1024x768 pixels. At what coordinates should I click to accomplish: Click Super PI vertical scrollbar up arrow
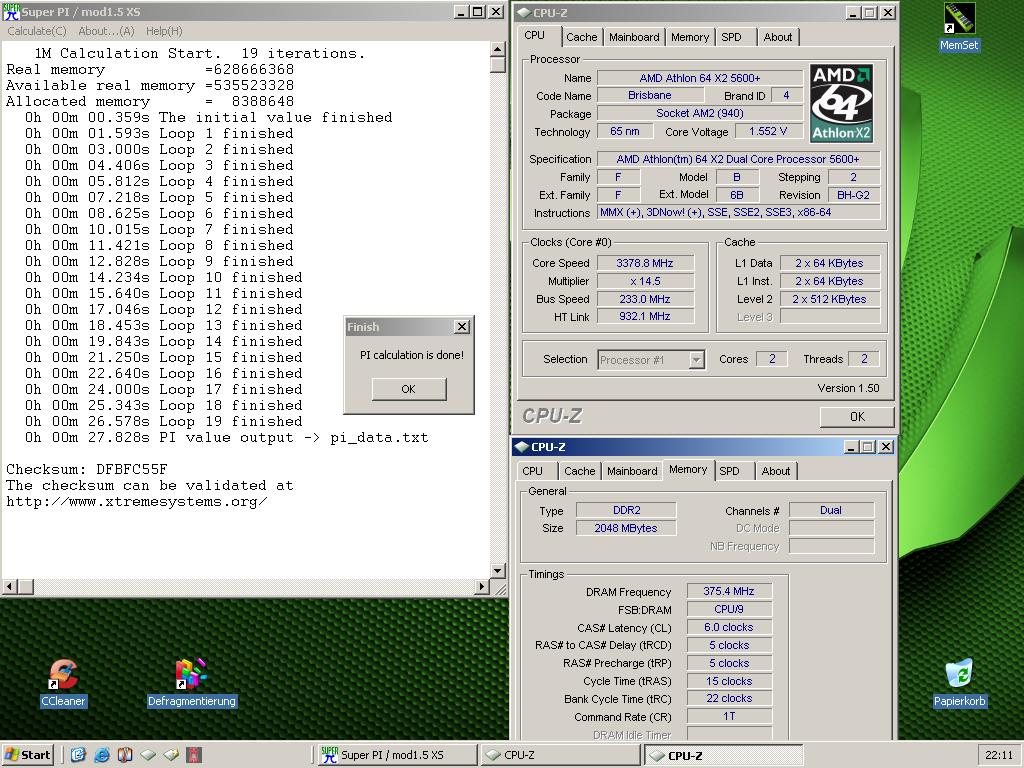pyautogui.click(x=498, y=49)
